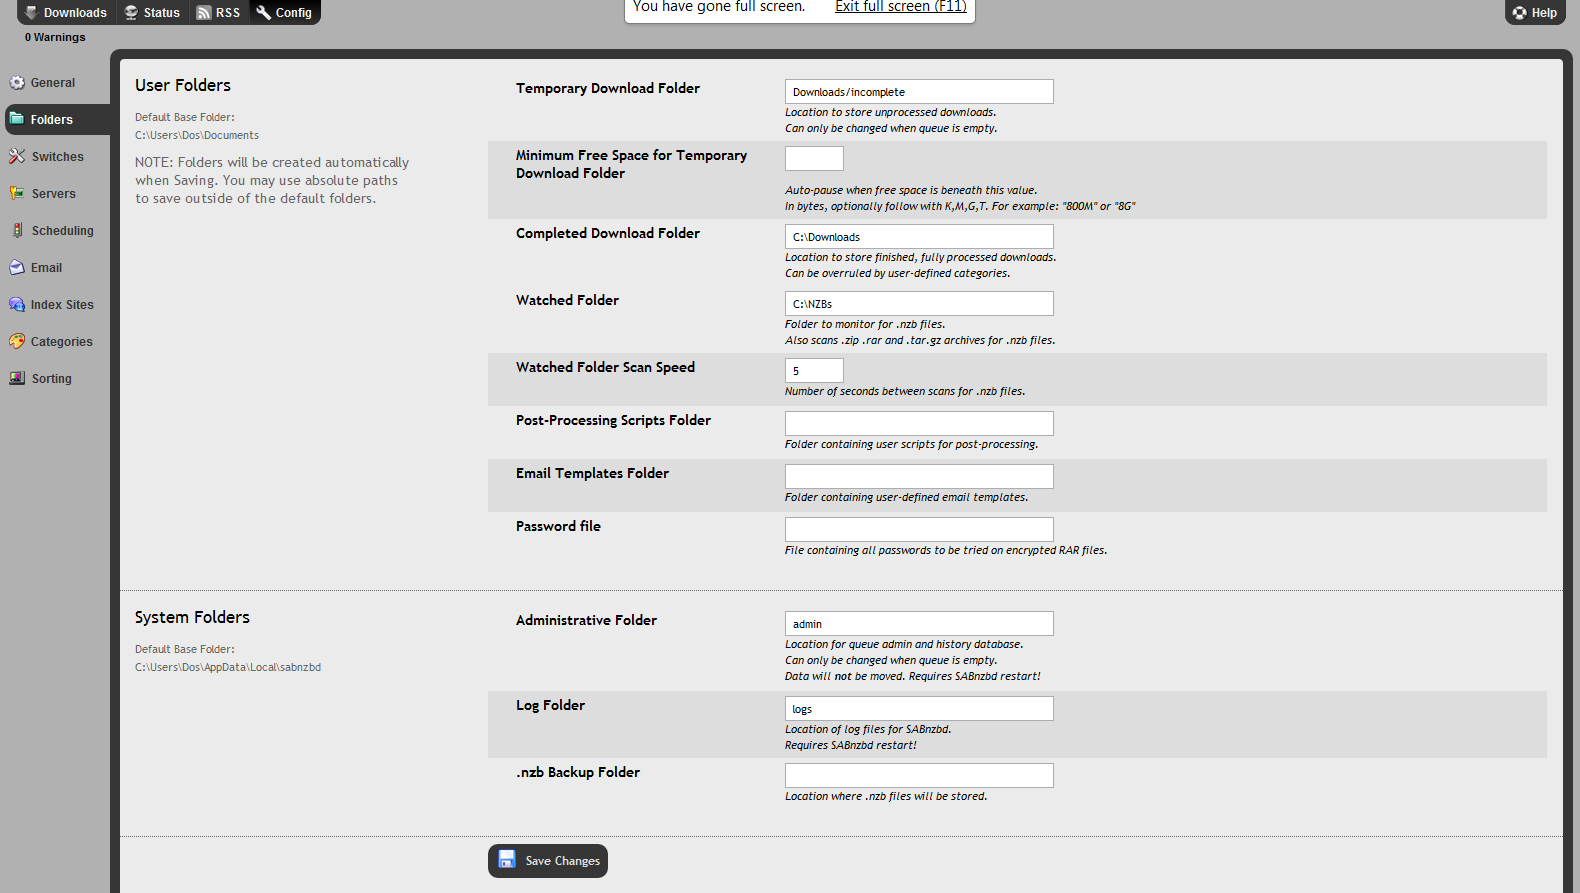
Task: Click the Save Changes button
Action: coord(548,861)
